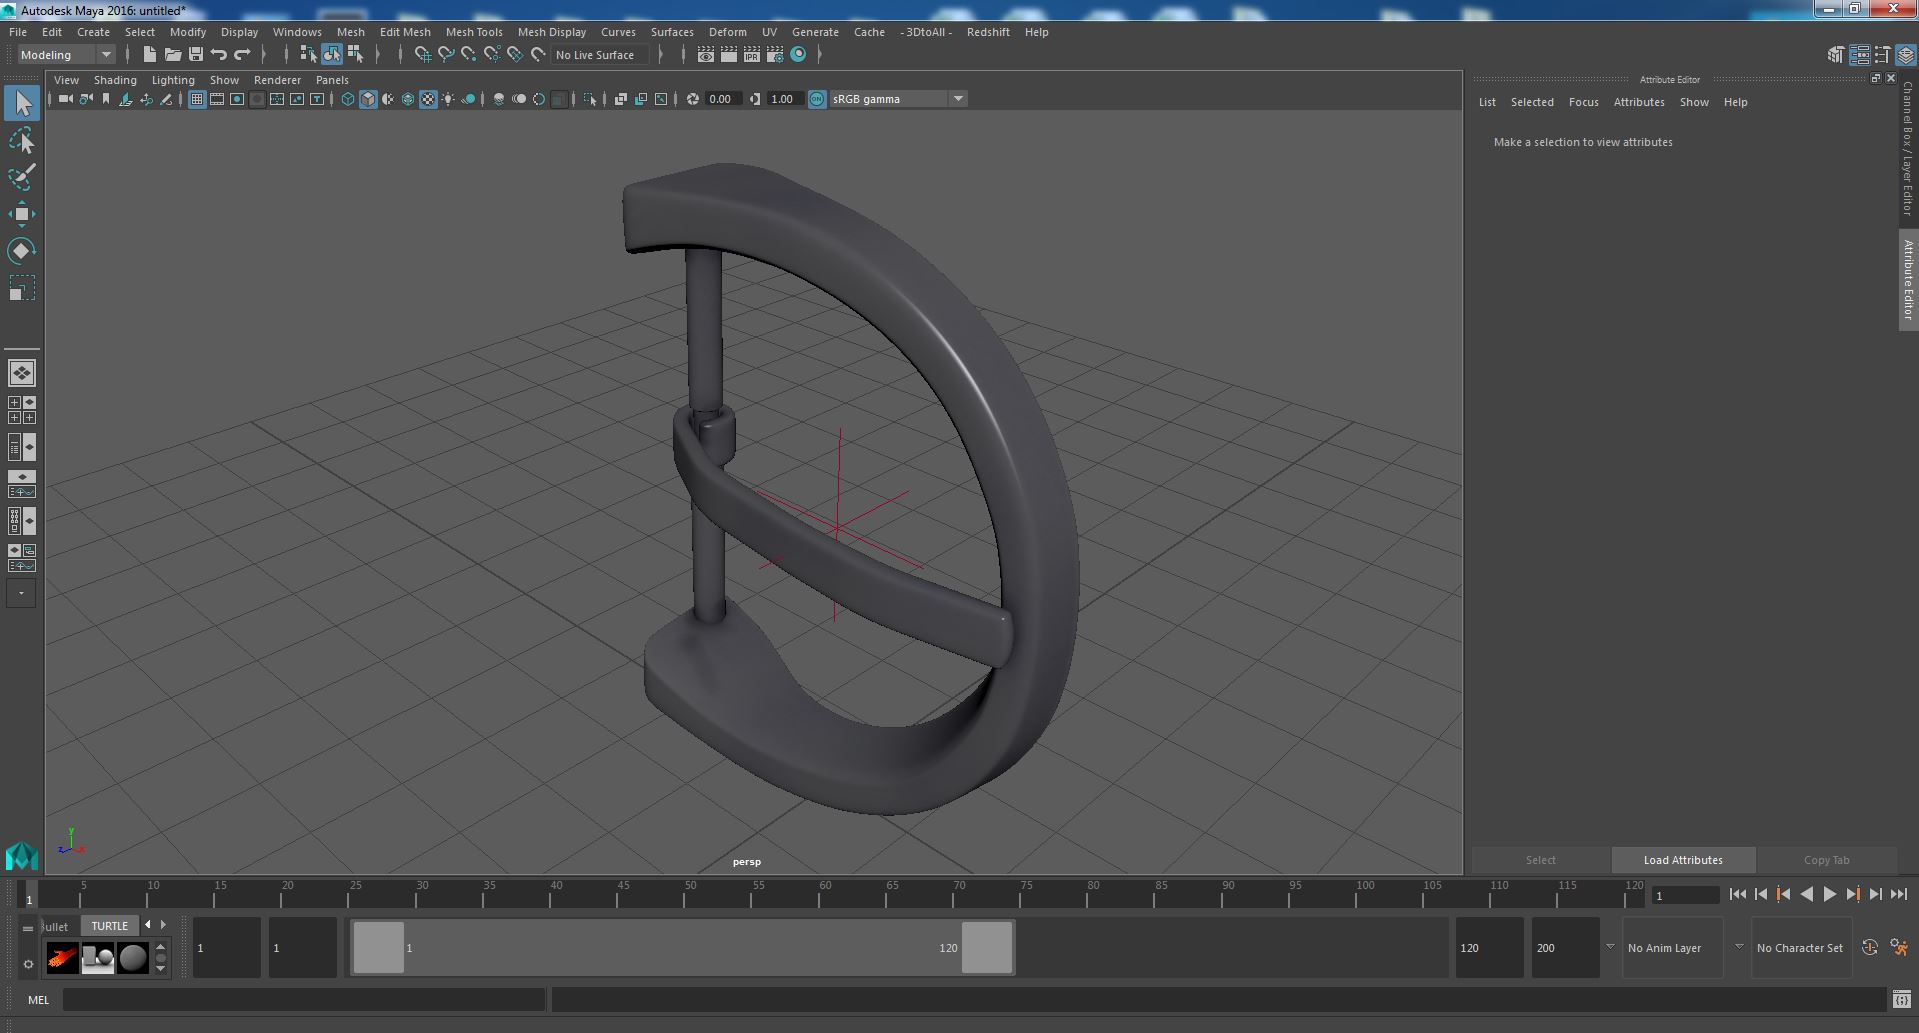Open a scene with folder icon
Screen dimensions: 1919x1033
172,55
